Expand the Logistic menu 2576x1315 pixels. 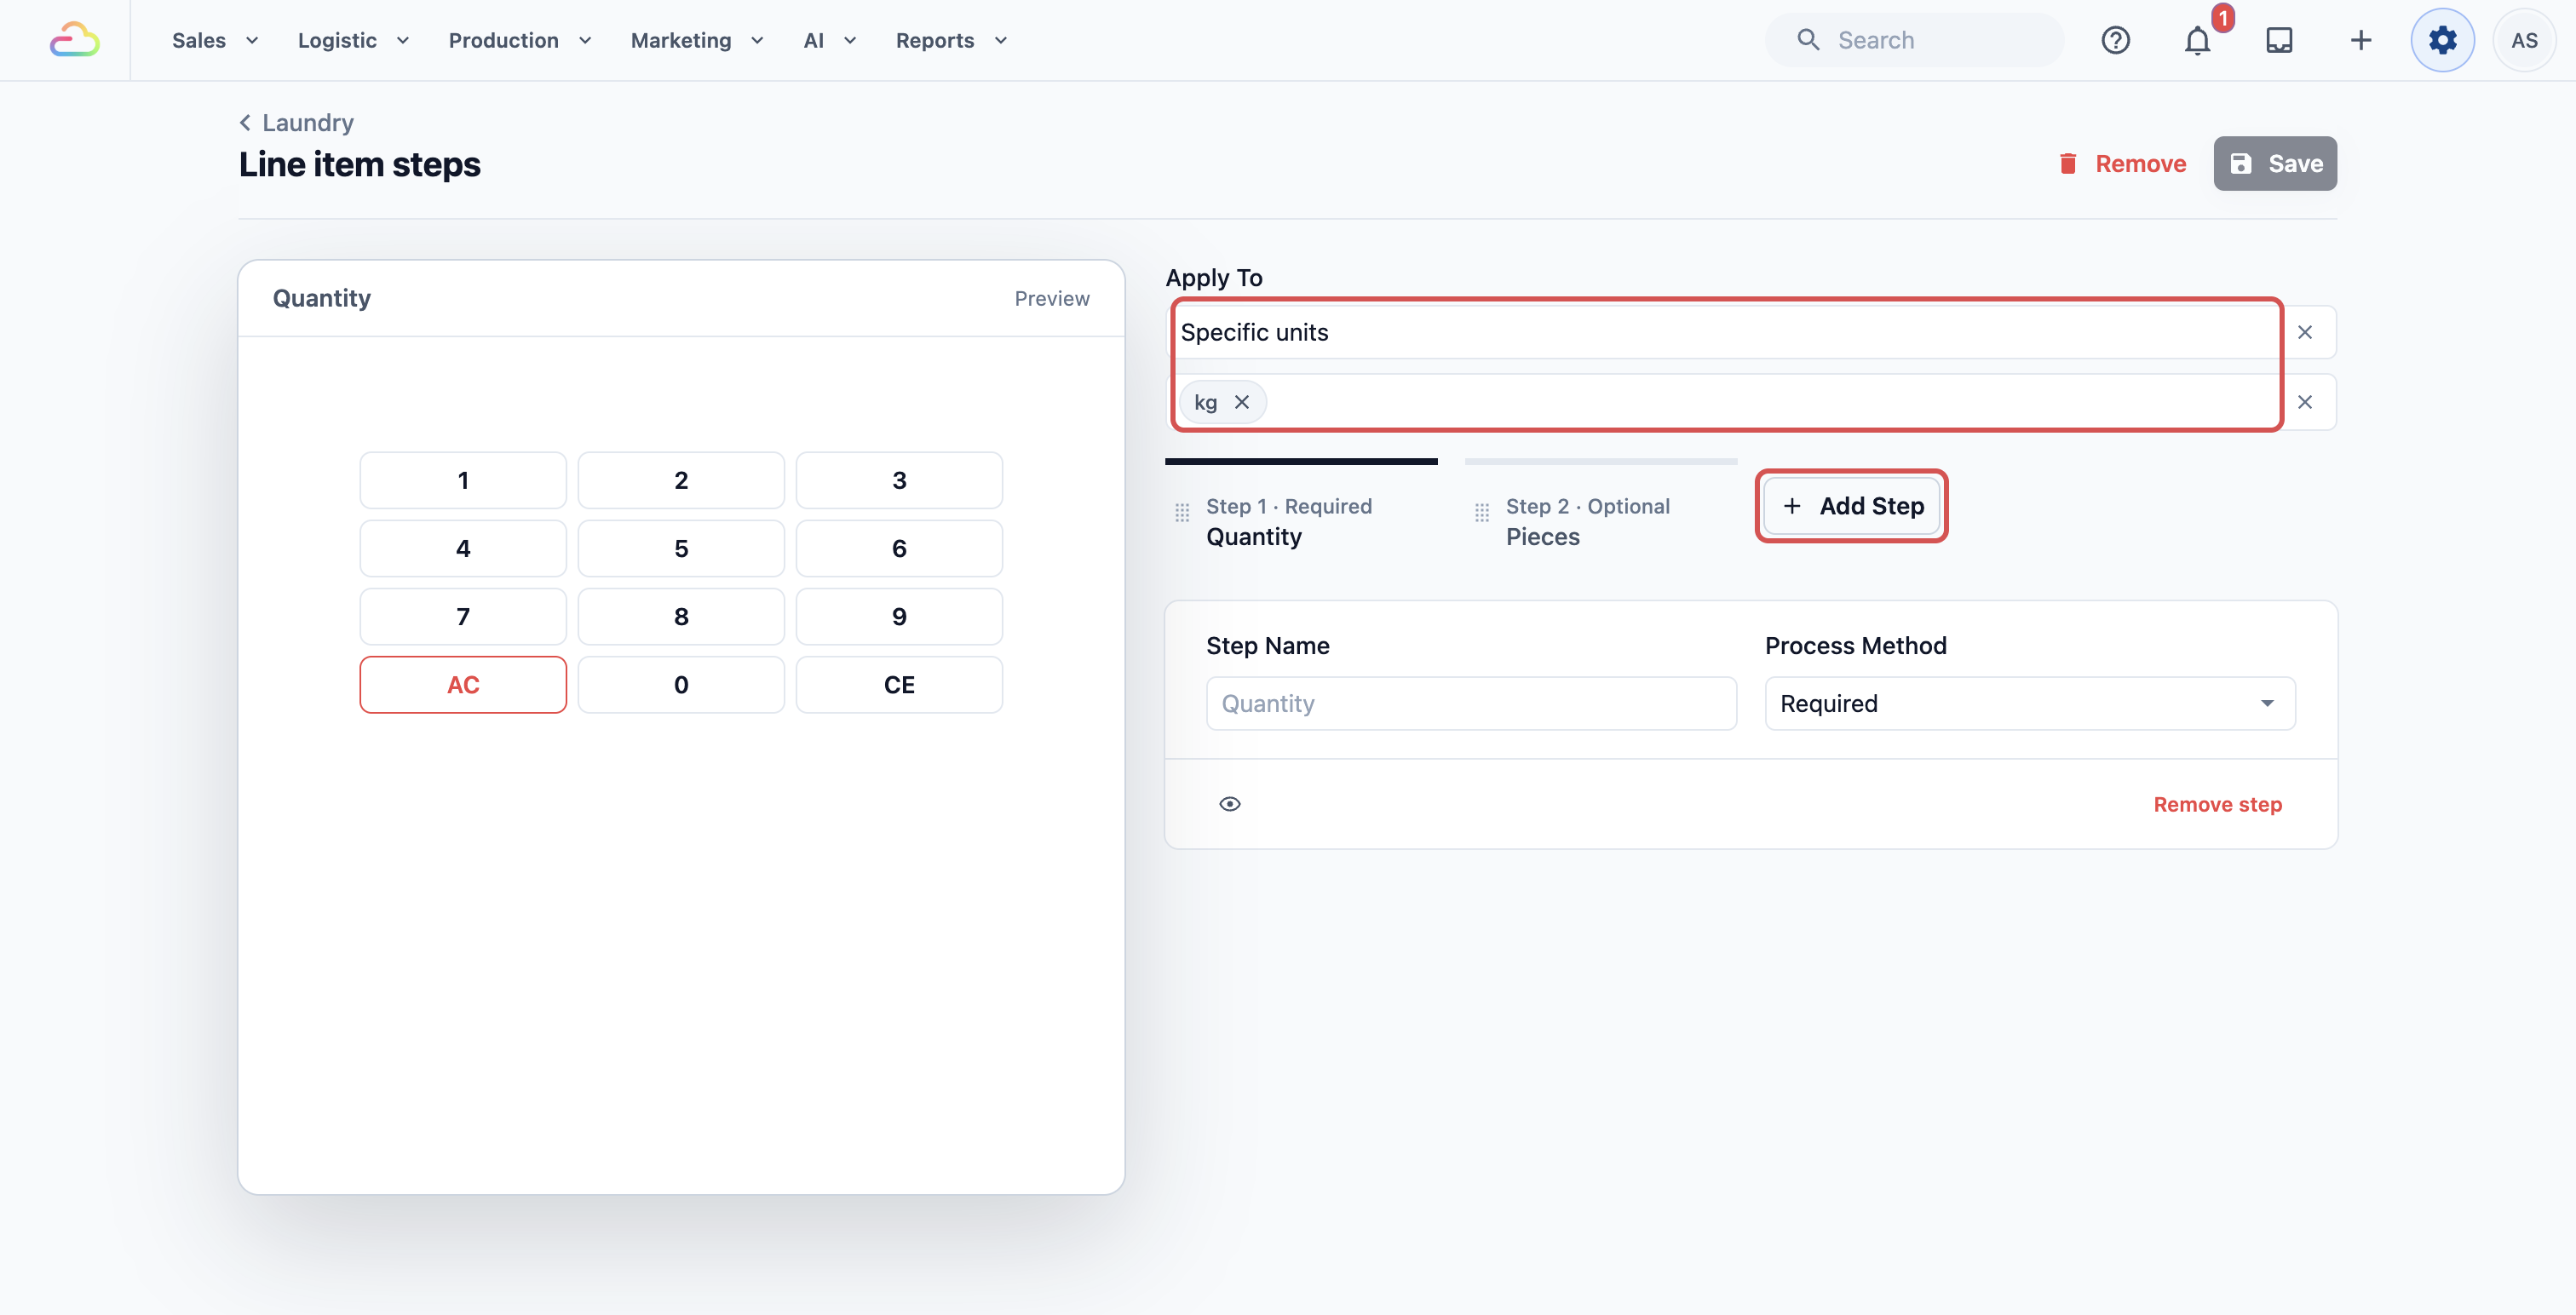pyautogui.click(x=354, y=40)
